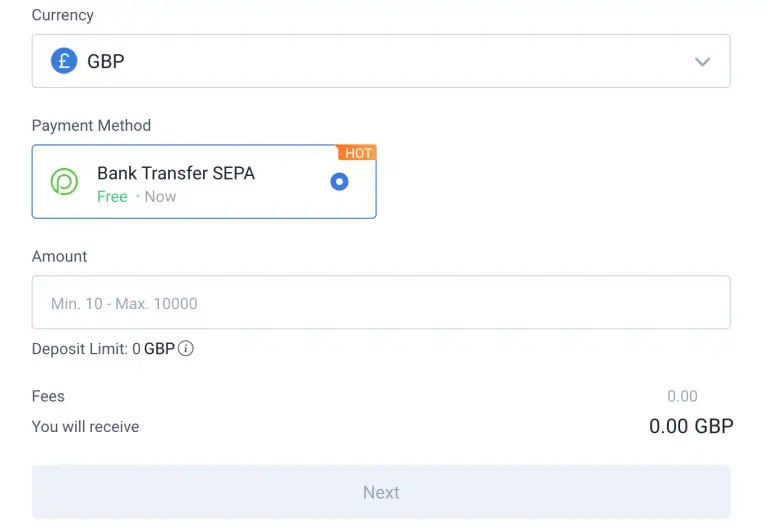Expand the currency chevron arrow
Image resolution: width=768 pixels, height=529 pixels.
pos(702,62)
